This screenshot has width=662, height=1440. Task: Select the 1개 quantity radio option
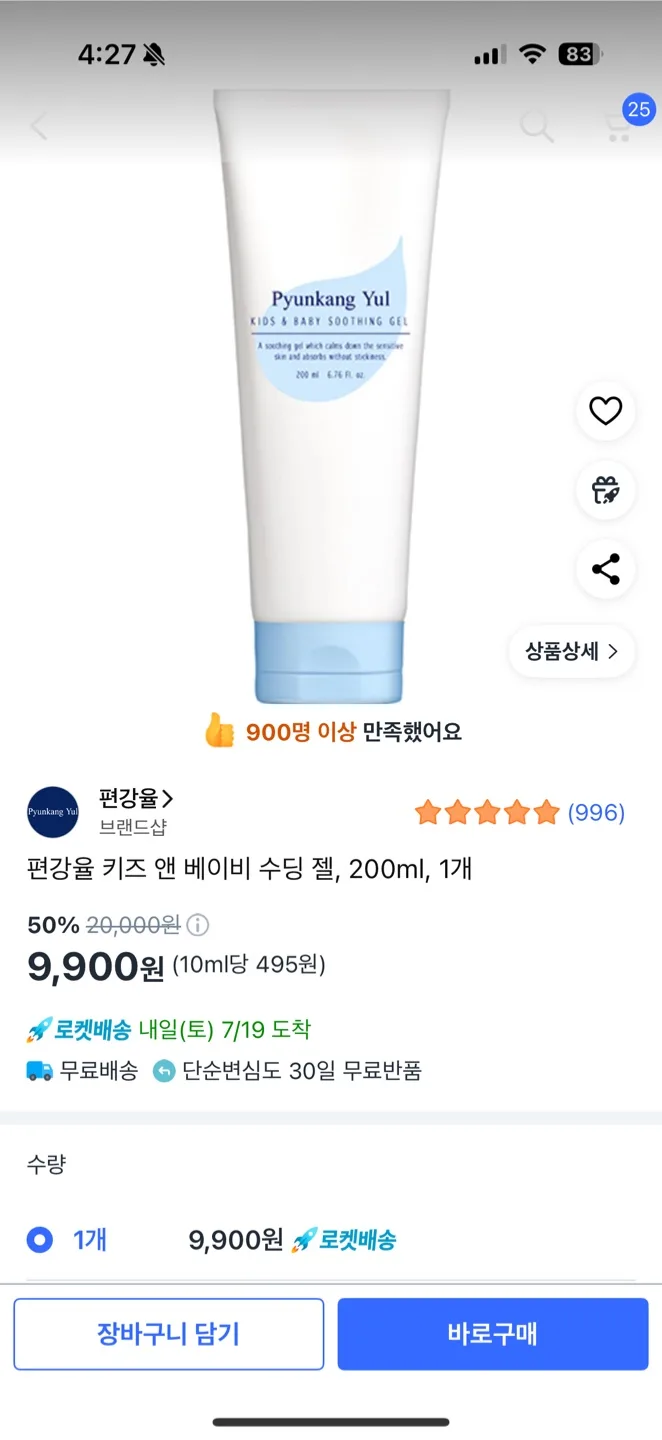click(40, 1241)
